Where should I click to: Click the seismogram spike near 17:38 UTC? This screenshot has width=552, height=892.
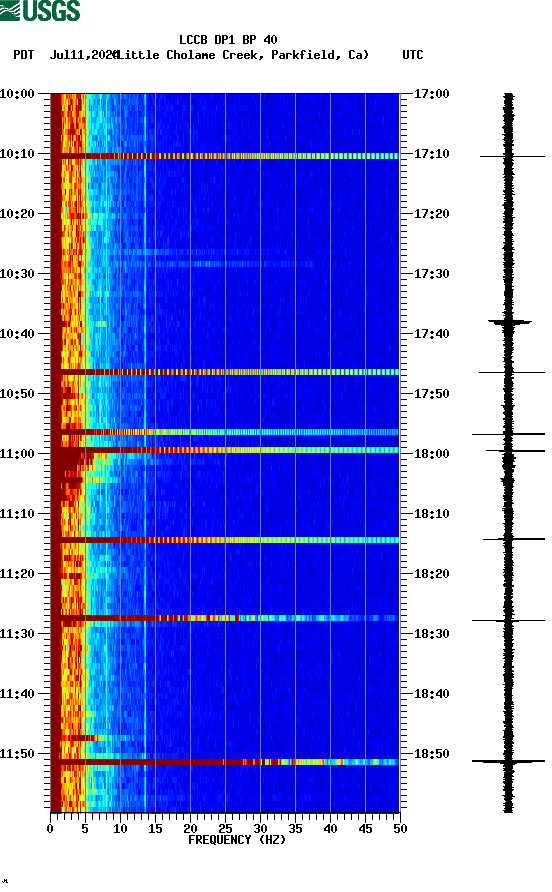pyautogui.click(x=509, y=323)
